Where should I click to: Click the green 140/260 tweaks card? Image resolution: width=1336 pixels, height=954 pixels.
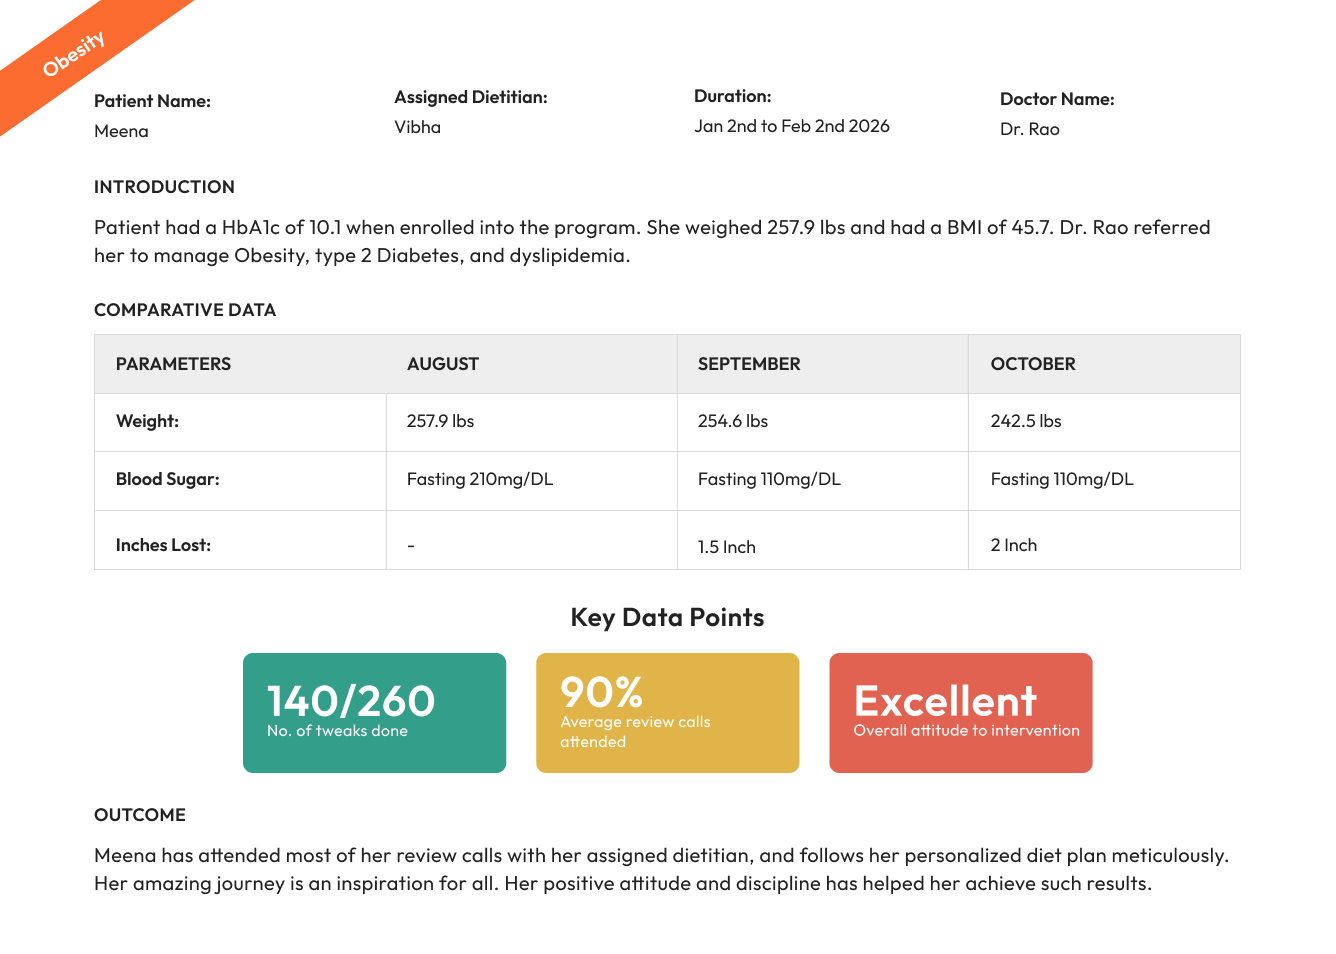[374, 713]
